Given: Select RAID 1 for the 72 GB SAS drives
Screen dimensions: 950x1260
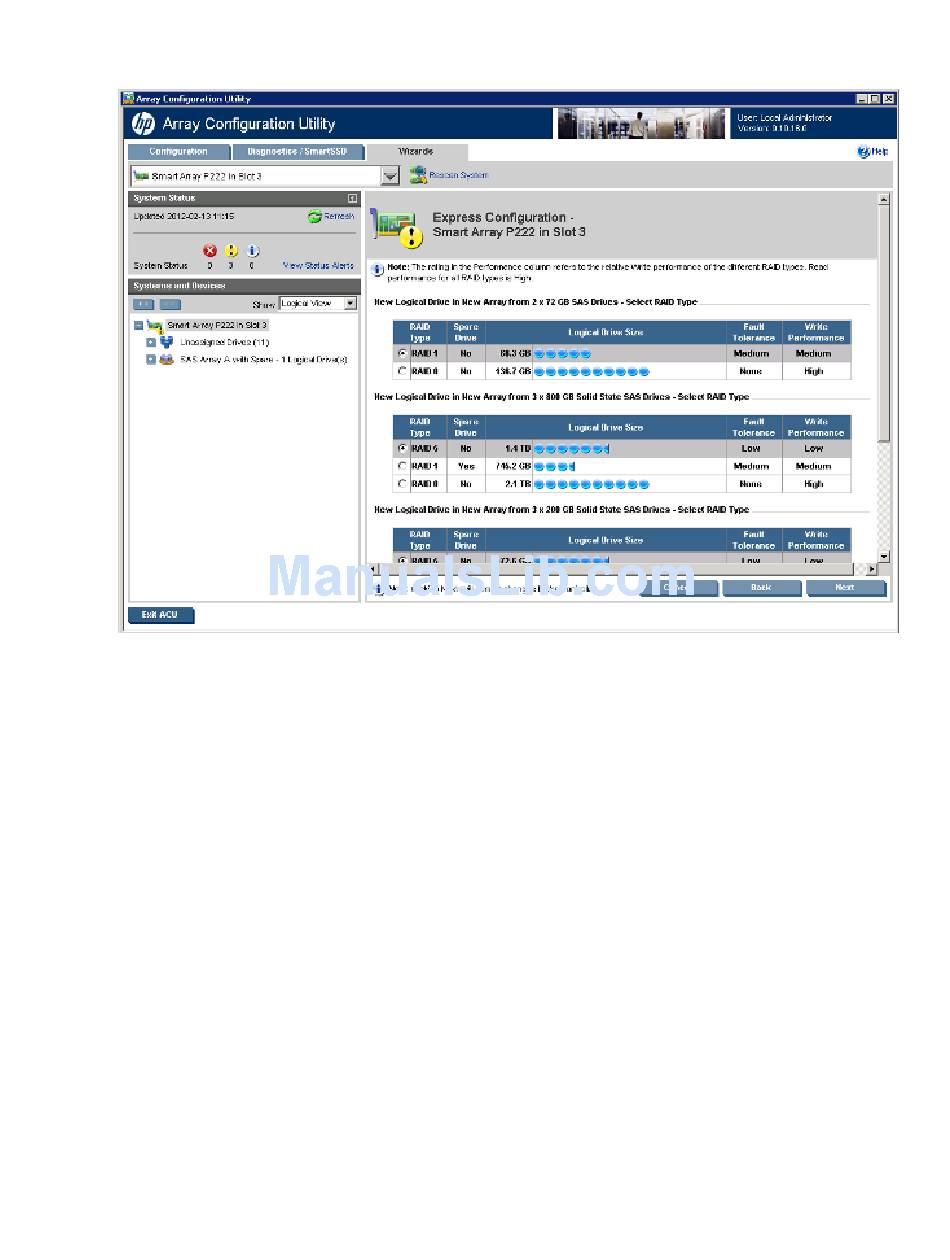Looking at the screenshot, I should click(x=403, y=354).
